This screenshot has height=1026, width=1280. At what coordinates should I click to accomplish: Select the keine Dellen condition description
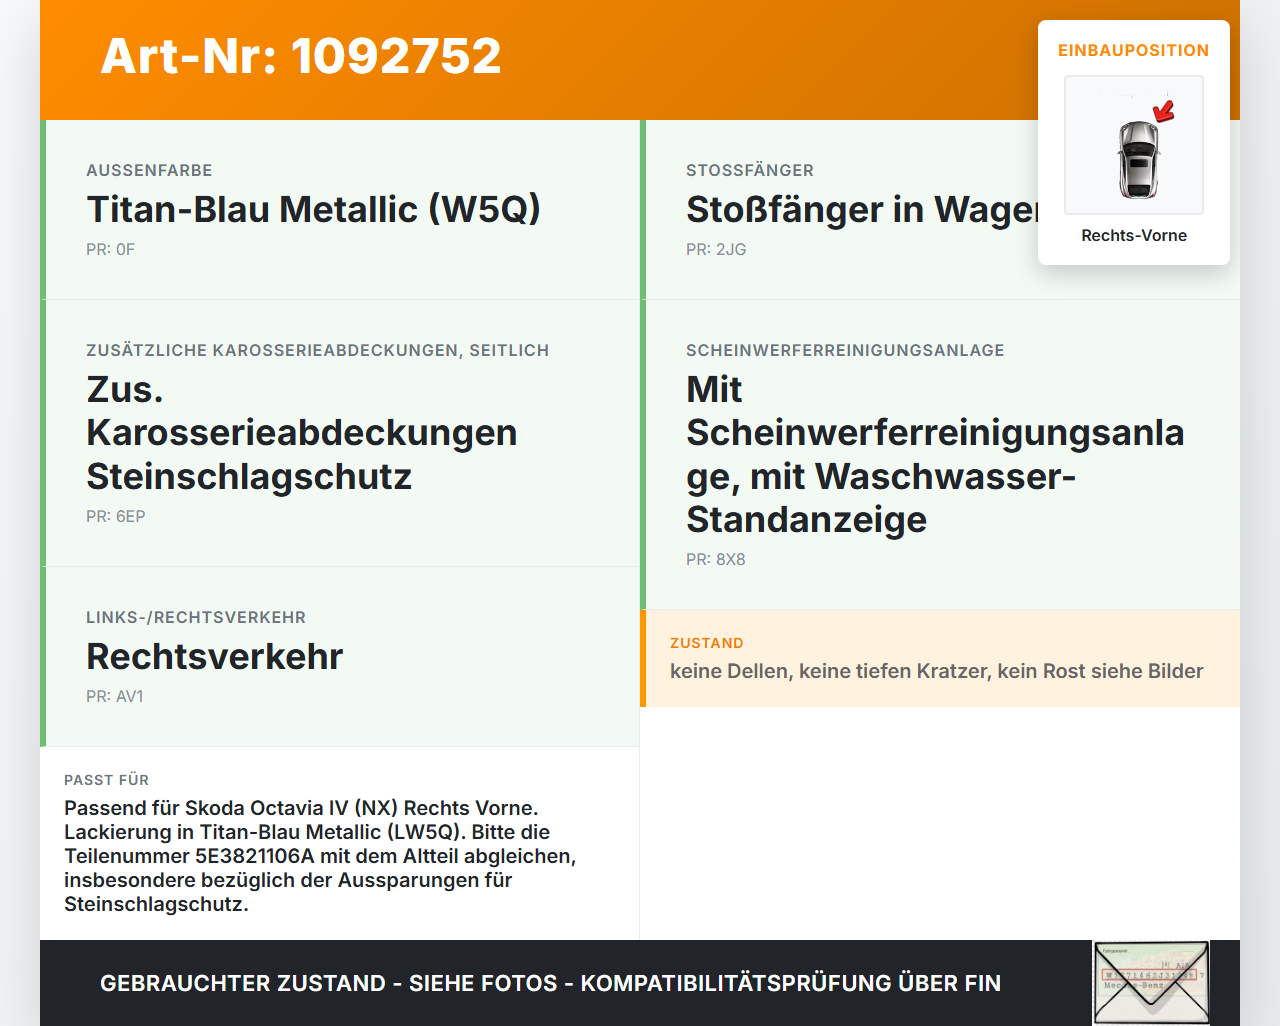click(937, 671)
